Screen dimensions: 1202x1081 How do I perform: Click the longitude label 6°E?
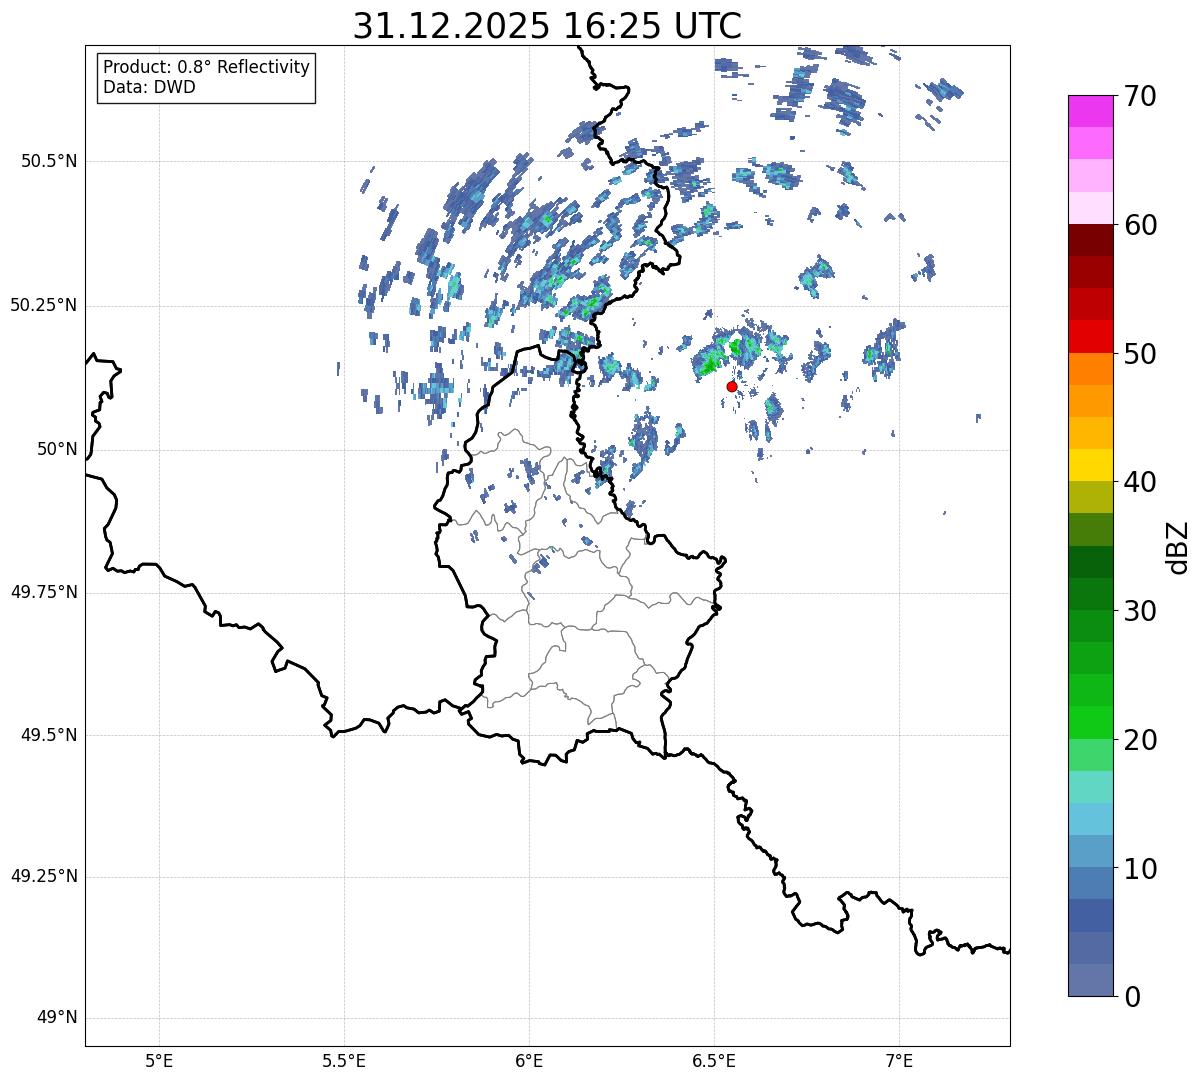529,1061
